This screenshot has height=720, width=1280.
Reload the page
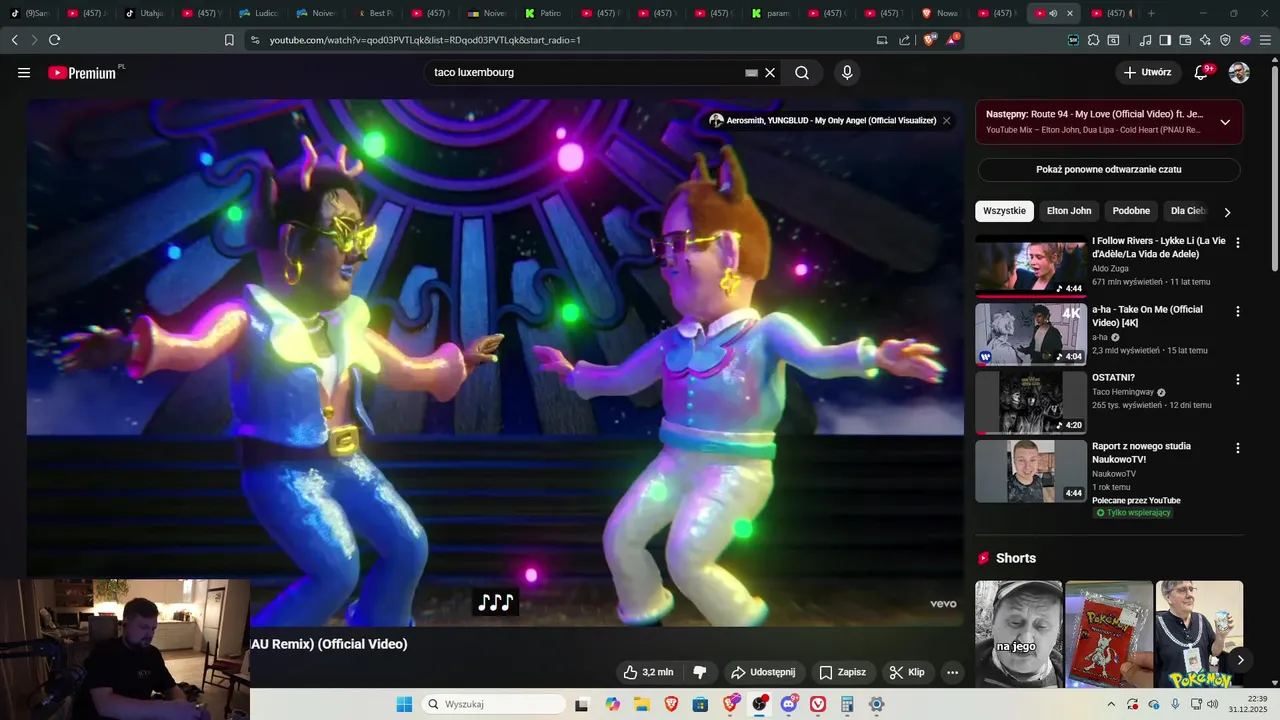coord(54,40)
